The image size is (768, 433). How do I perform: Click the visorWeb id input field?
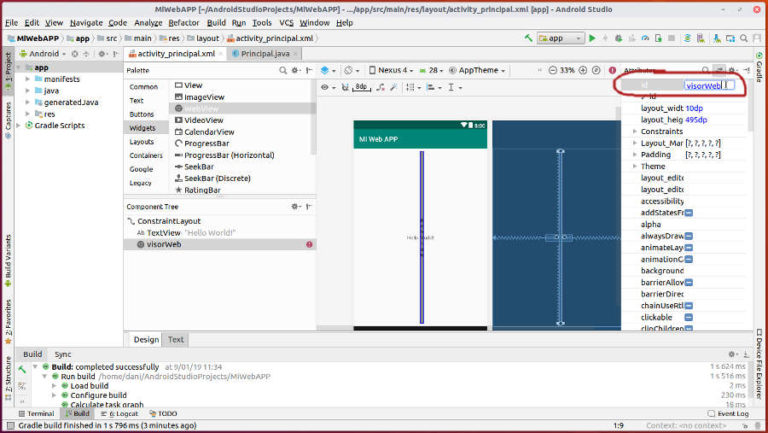[x=703, y=86]
